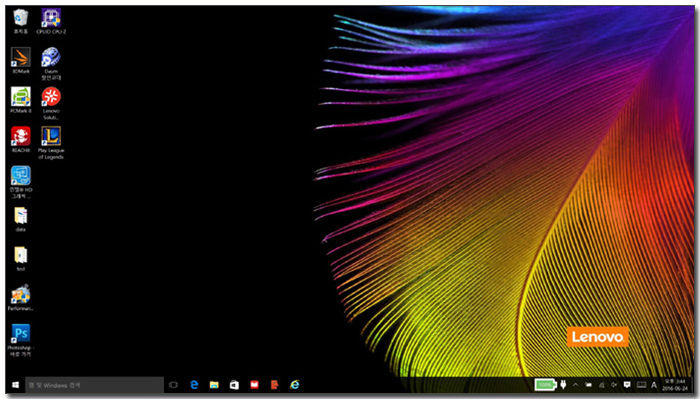Open Task View from the taskbar
The image size is (700, 399).
click(173, 385)
